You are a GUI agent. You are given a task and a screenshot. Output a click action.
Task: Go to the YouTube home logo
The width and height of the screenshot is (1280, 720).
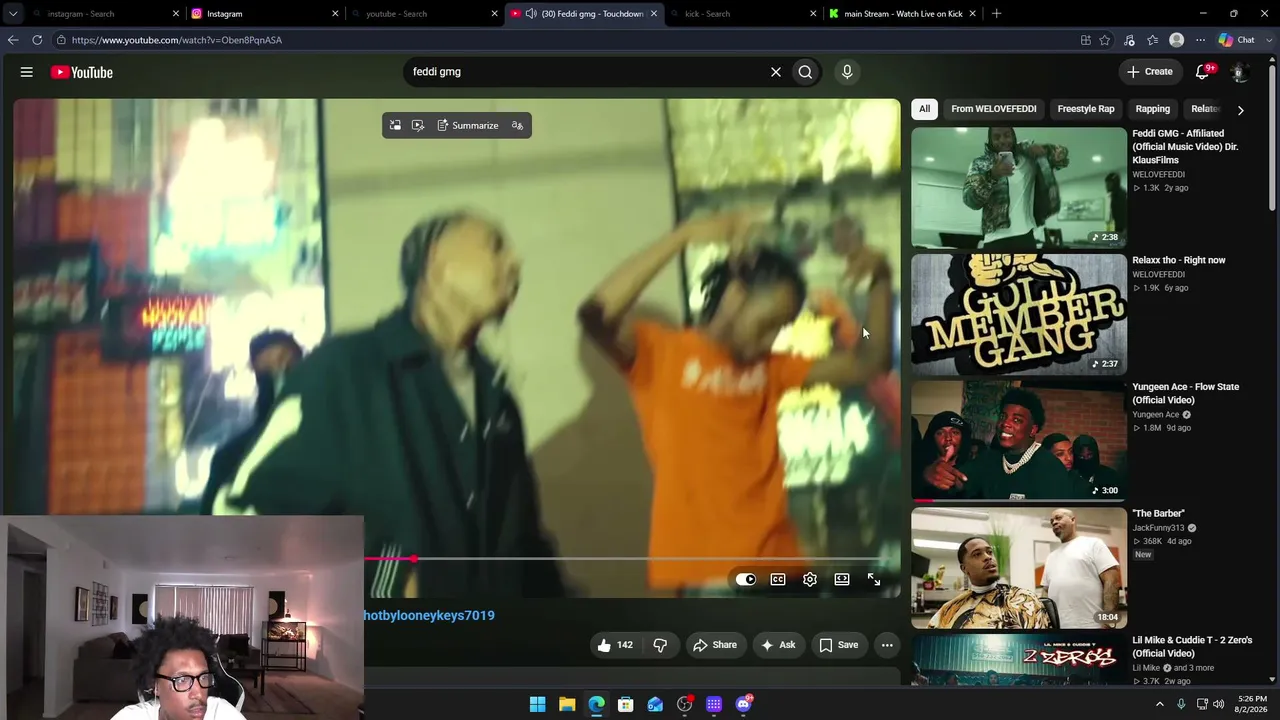(x=81, y=72)
